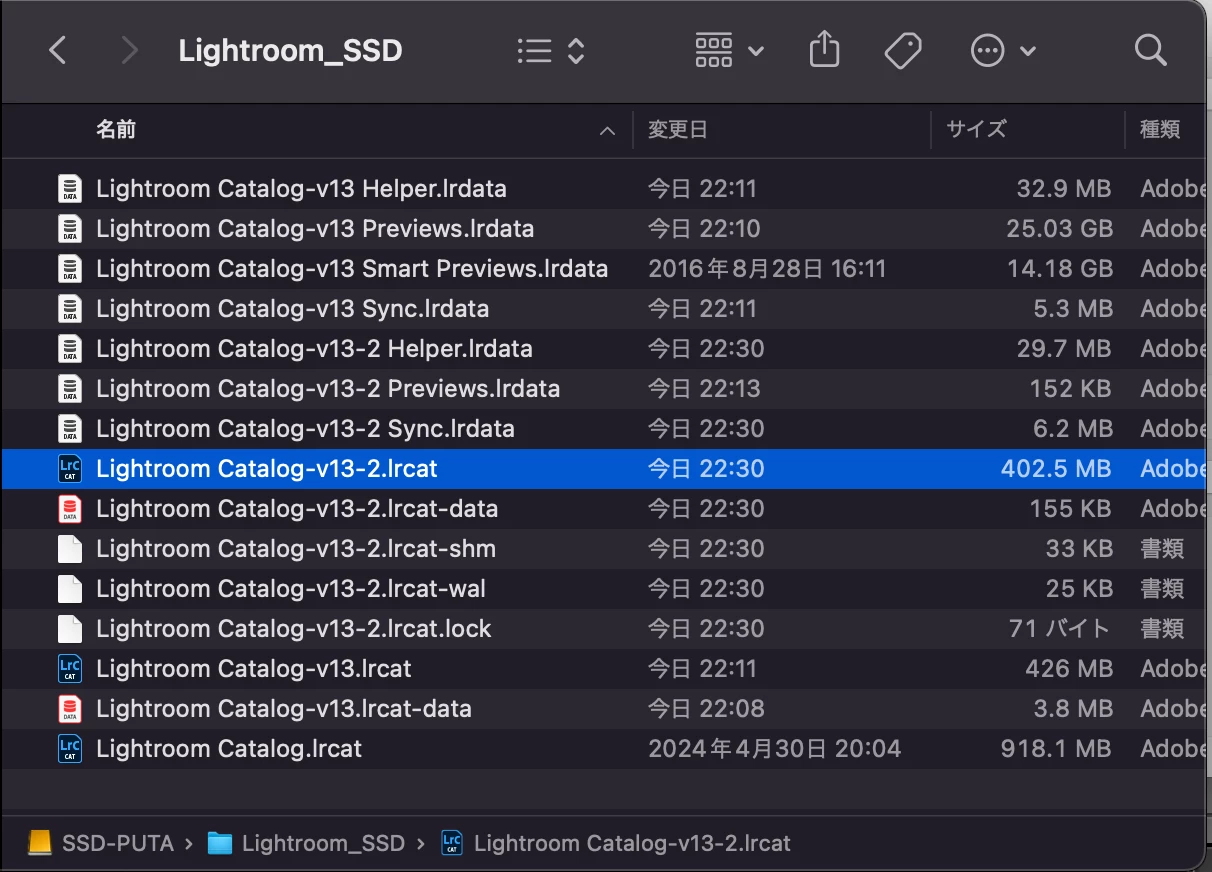Image resolution: width=1212 pixels, height=872 pixels.
Task: Click icon of Lightroom Catalog-v13-2 Sync.lrdata
Action: point(70,429)
